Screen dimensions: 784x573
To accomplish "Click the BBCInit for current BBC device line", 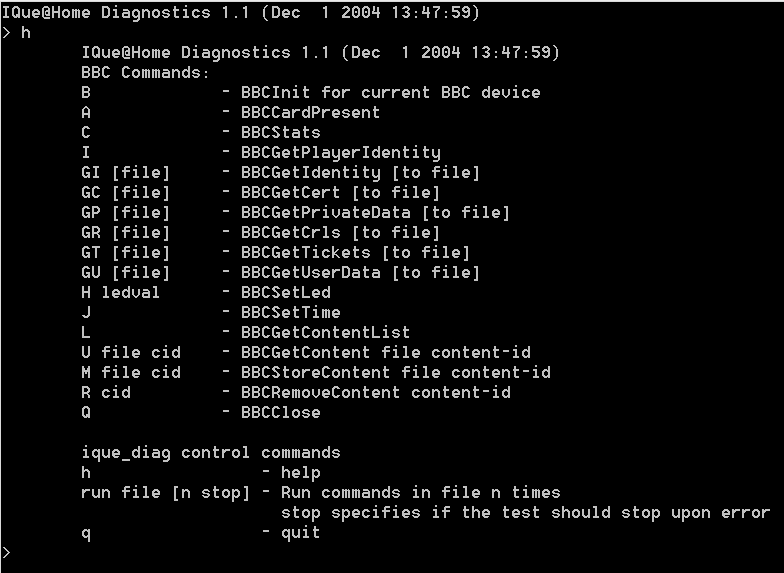I will coord(390,92).
